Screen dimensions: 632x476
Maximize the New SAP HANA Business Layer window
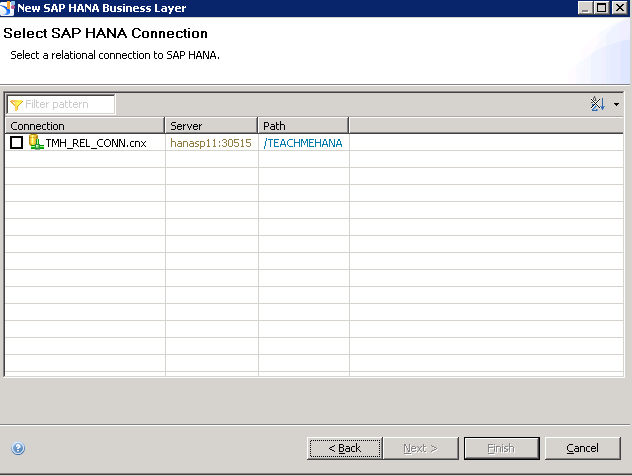tap(602, 8)
